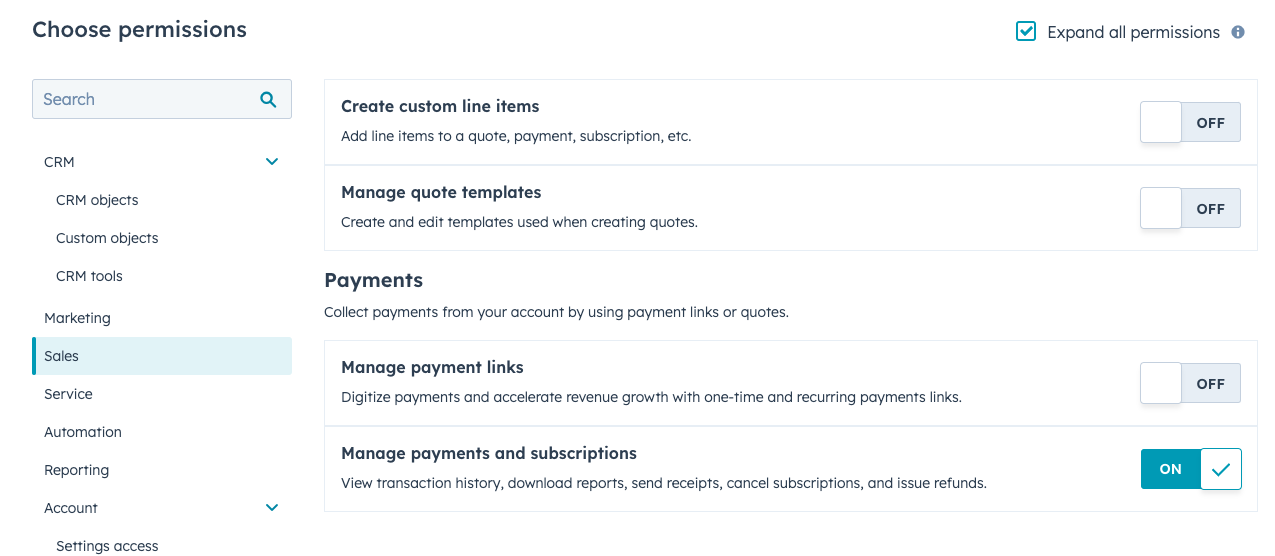
Task: Show Reporting permissions
Action: click(x=76, y=470)
